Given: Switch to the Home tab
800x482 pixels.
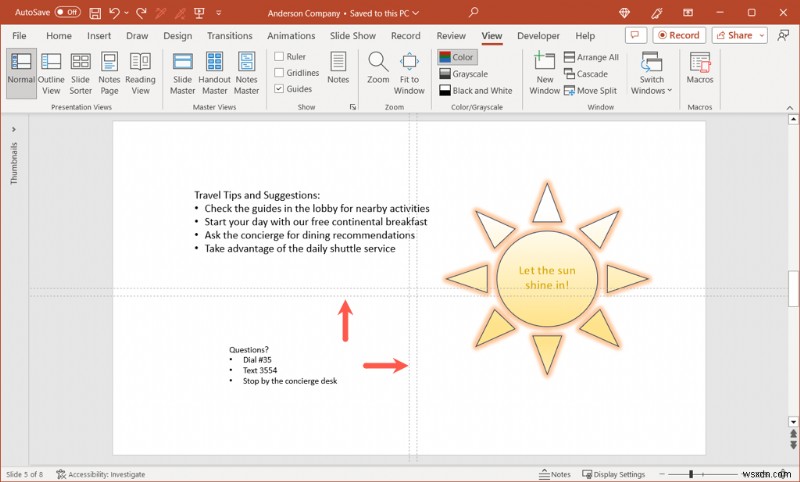Looking at the screenshot, I should click(x=59, y=36).
